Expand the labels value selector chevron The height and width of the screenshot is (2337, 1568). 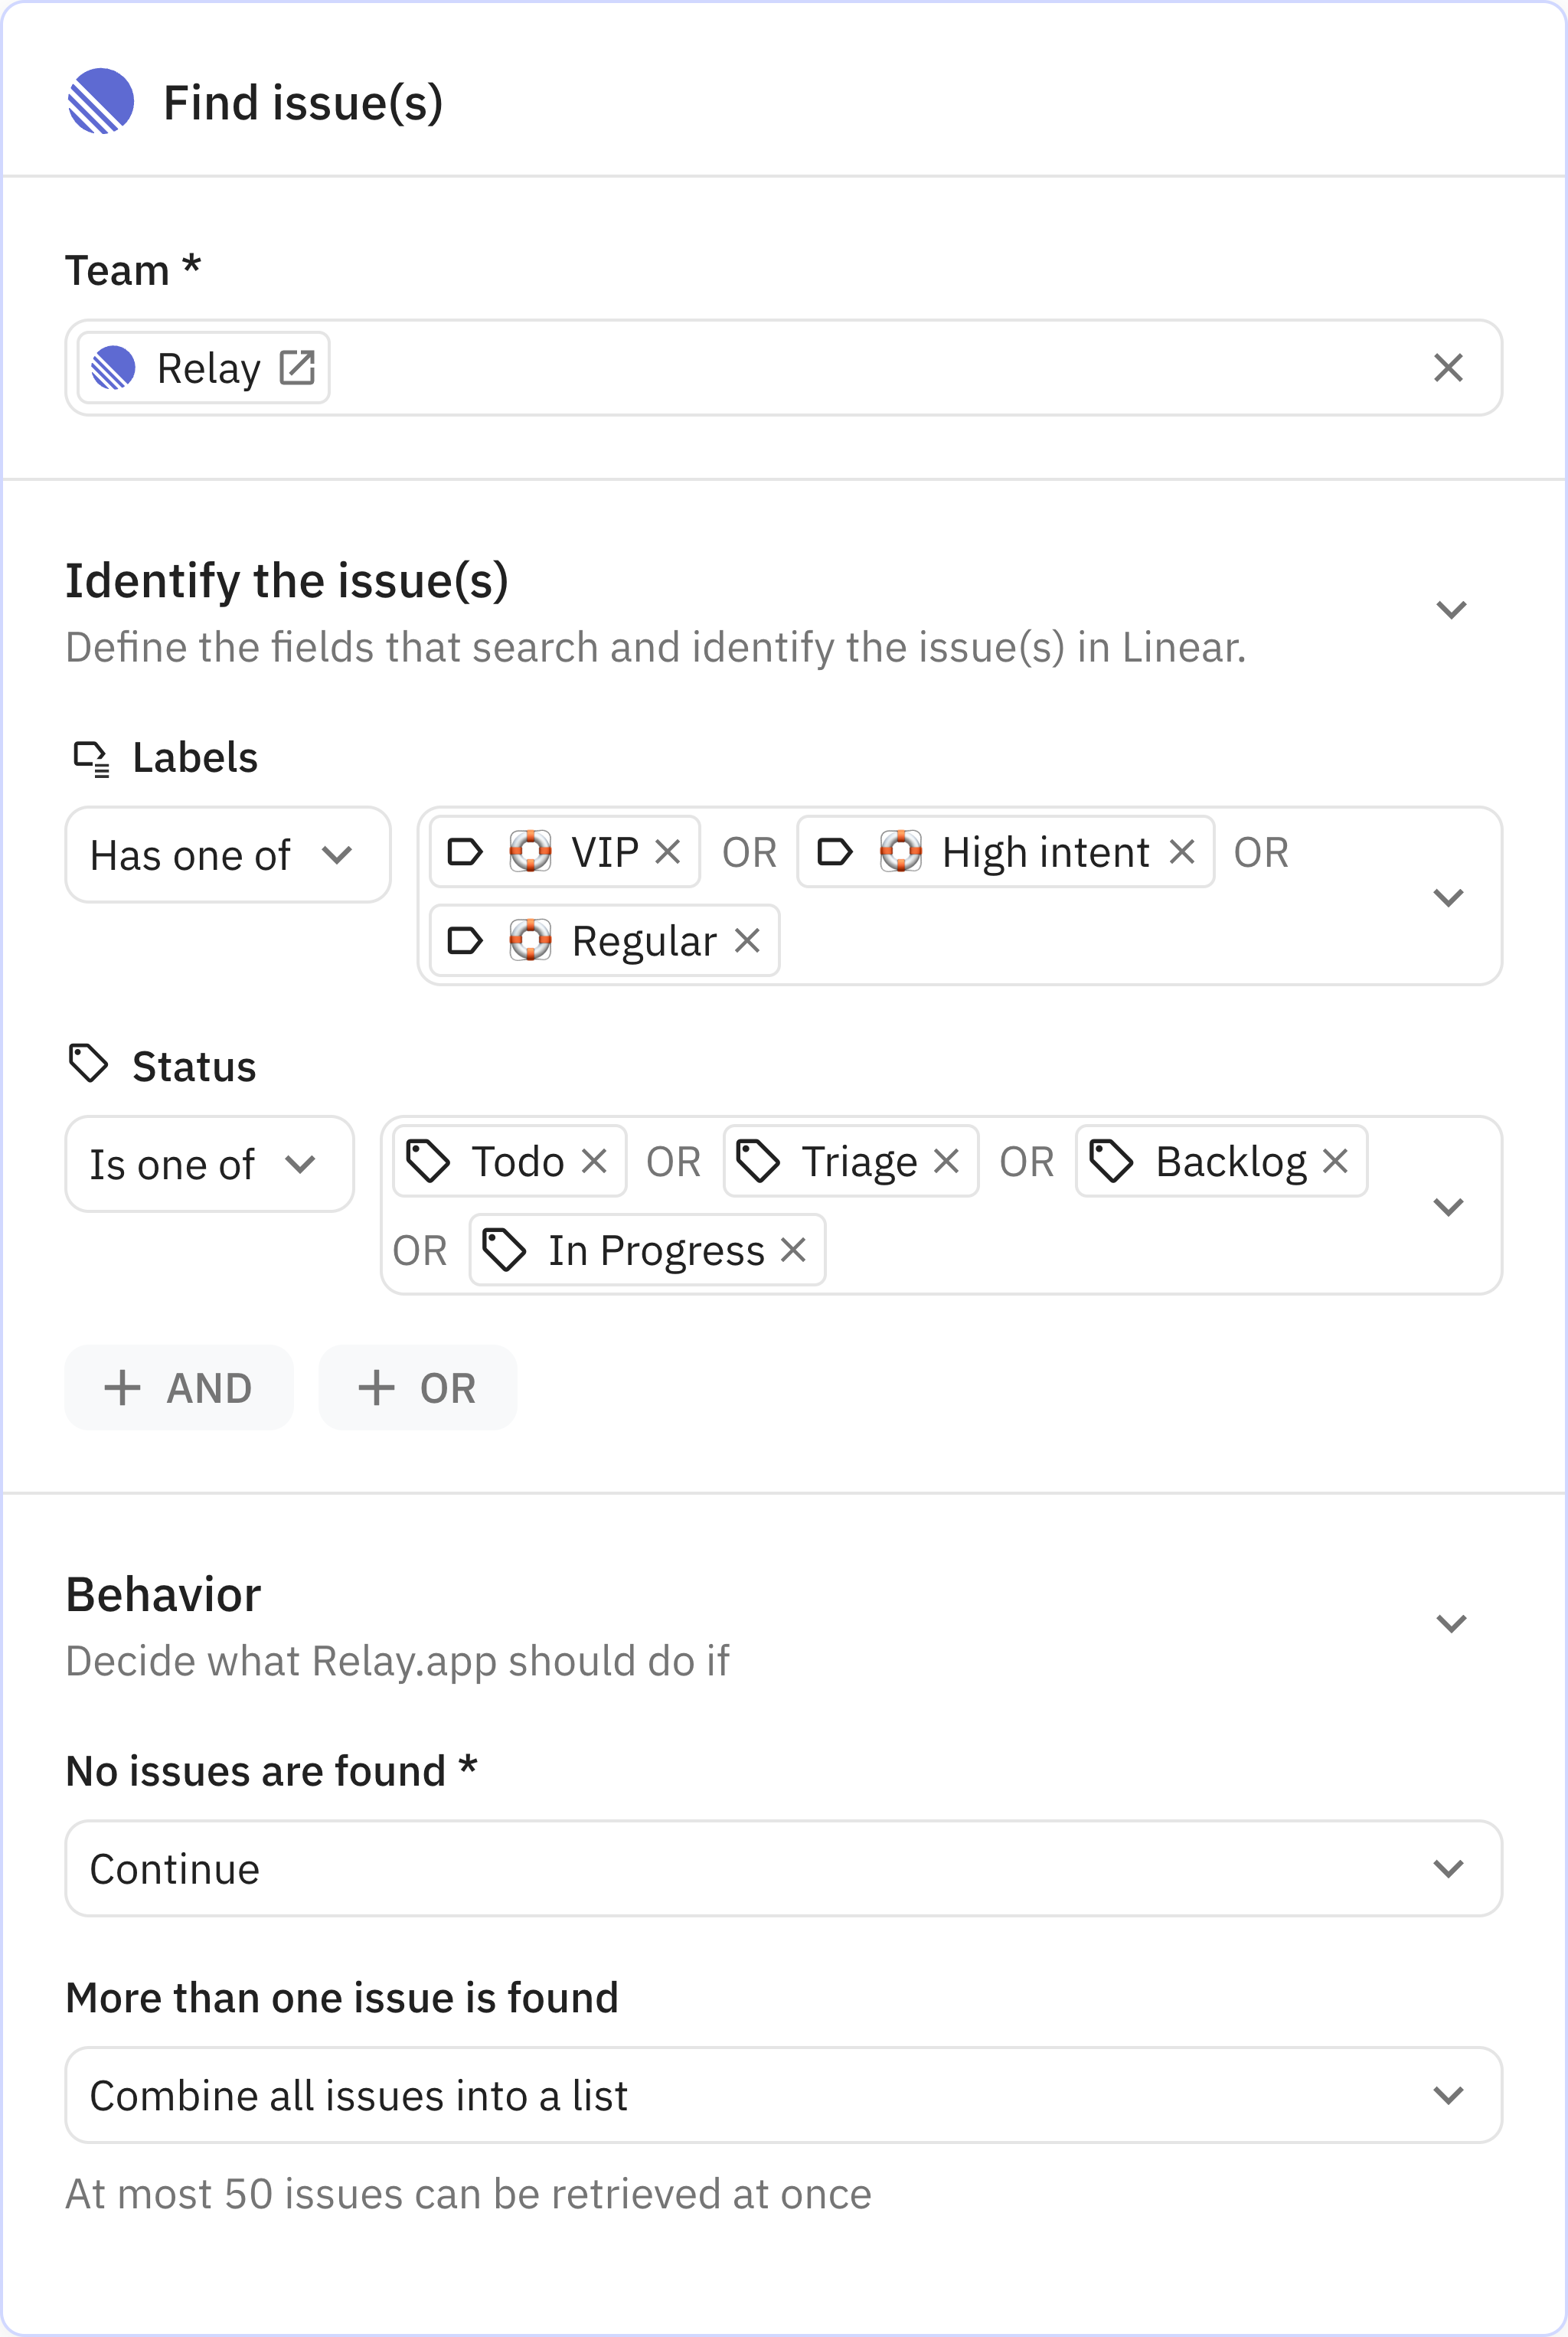[x=1448, y=897]
